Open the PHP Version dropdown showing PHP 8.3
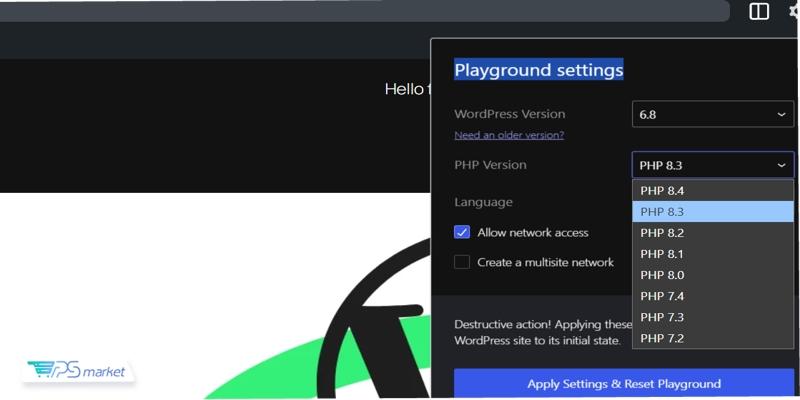The width and height of the screenshot is (800, 400). [712, 165]
